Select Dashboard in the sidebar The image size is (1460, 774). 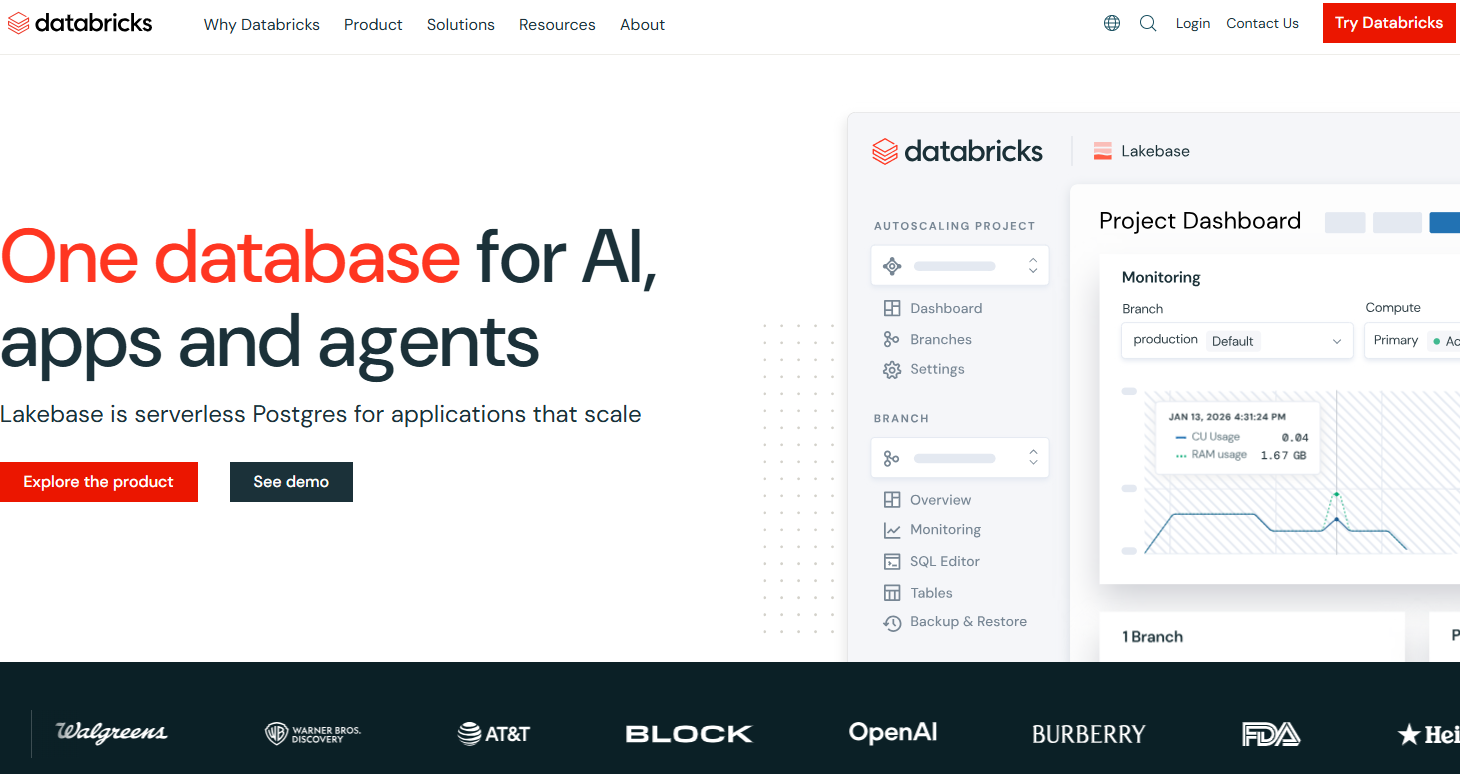tap(946, 308)
